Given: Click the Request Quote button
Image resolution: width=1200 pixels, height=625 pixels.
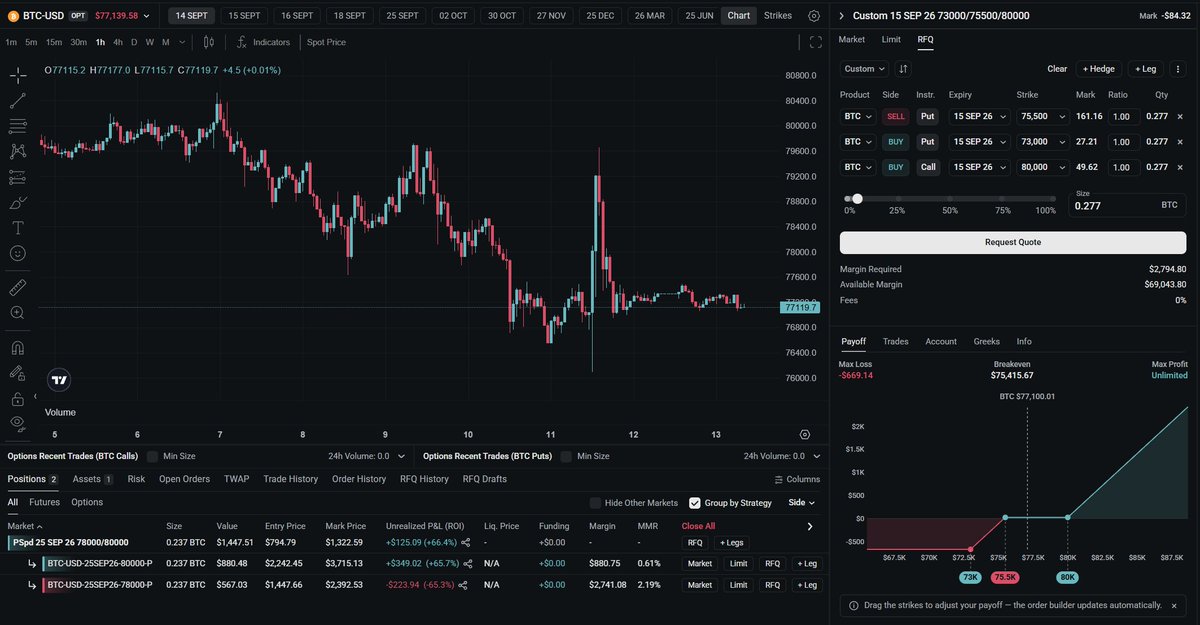Looking at the screenshot, I should pos(1013,242).
